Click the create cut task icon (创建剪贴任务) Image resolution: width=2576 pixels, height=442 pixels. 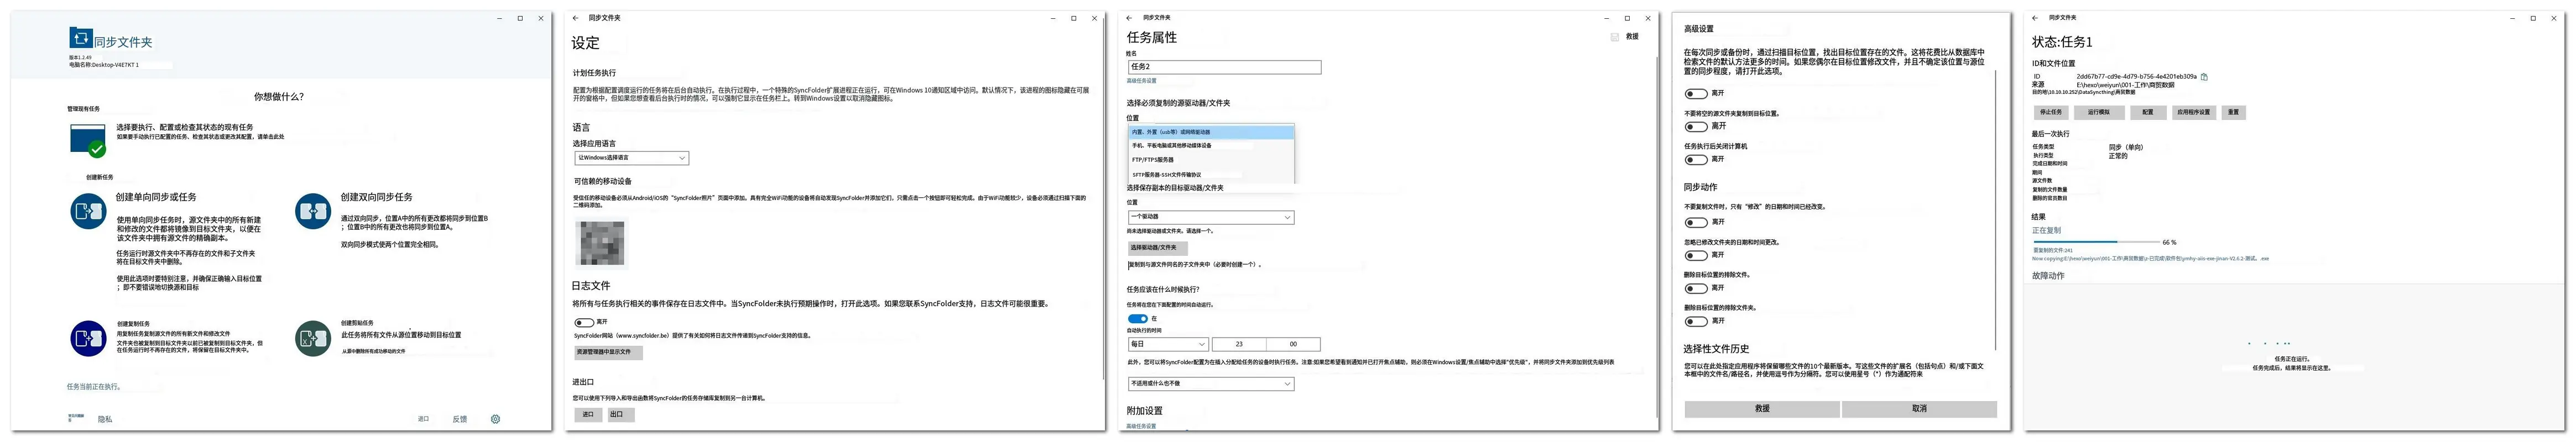(x=313, y=338)
